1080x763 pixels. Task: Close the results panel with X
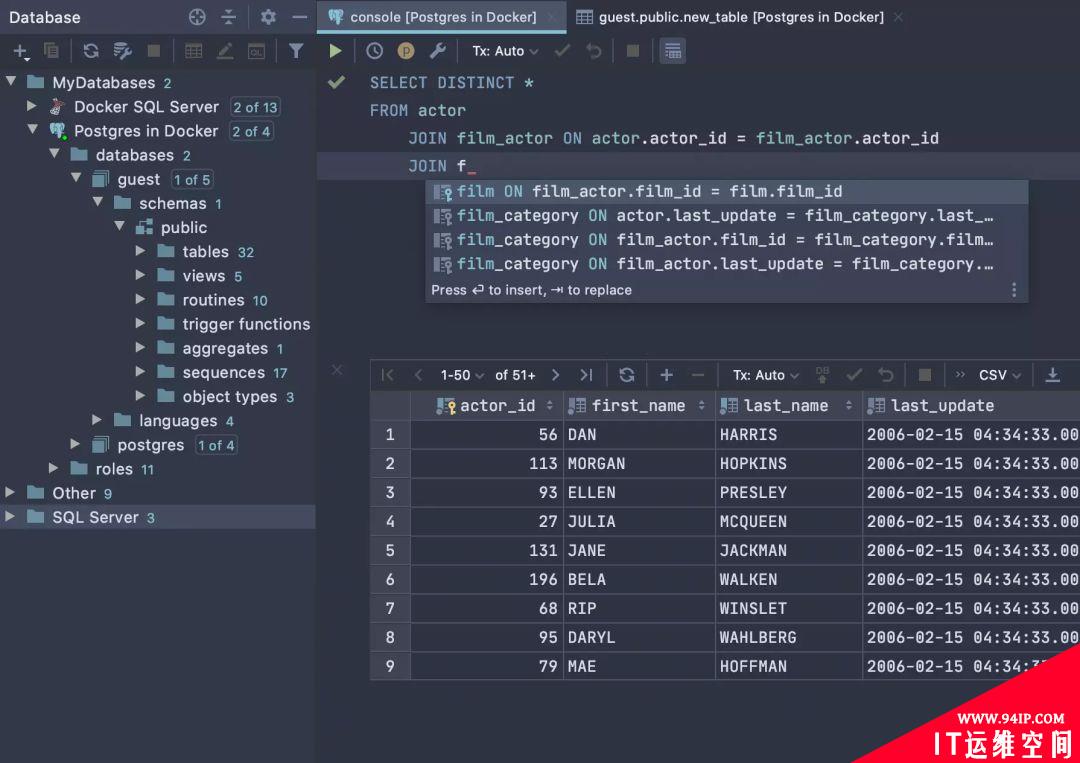point(337,370)
